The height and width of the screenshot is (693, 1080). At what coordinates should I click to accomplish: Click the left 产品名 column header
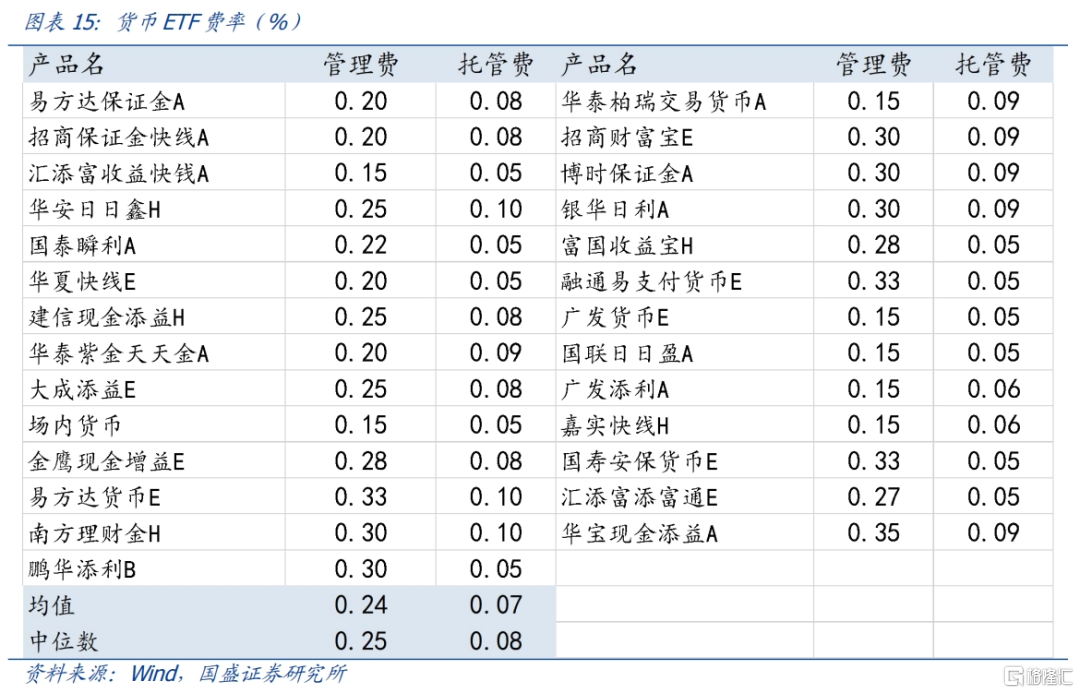66,65
